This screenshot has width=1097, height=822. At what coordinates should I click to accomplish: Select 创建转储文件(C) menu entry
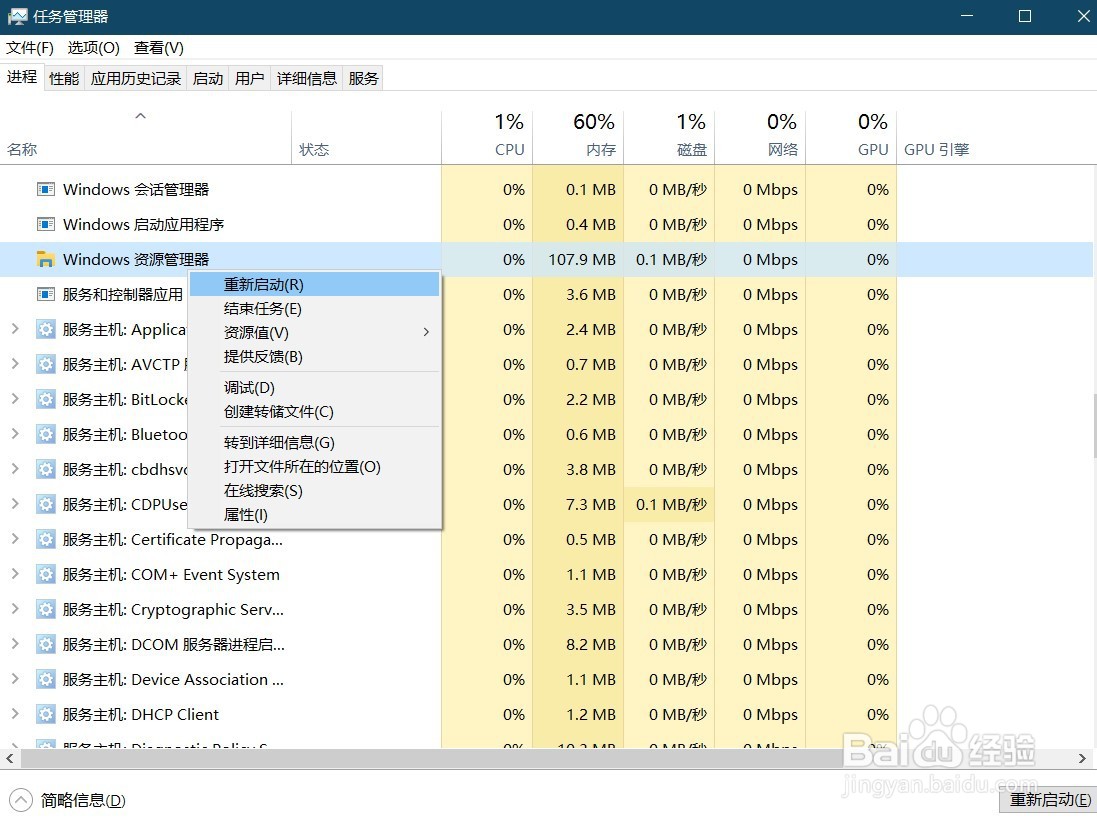pos(314,411)
